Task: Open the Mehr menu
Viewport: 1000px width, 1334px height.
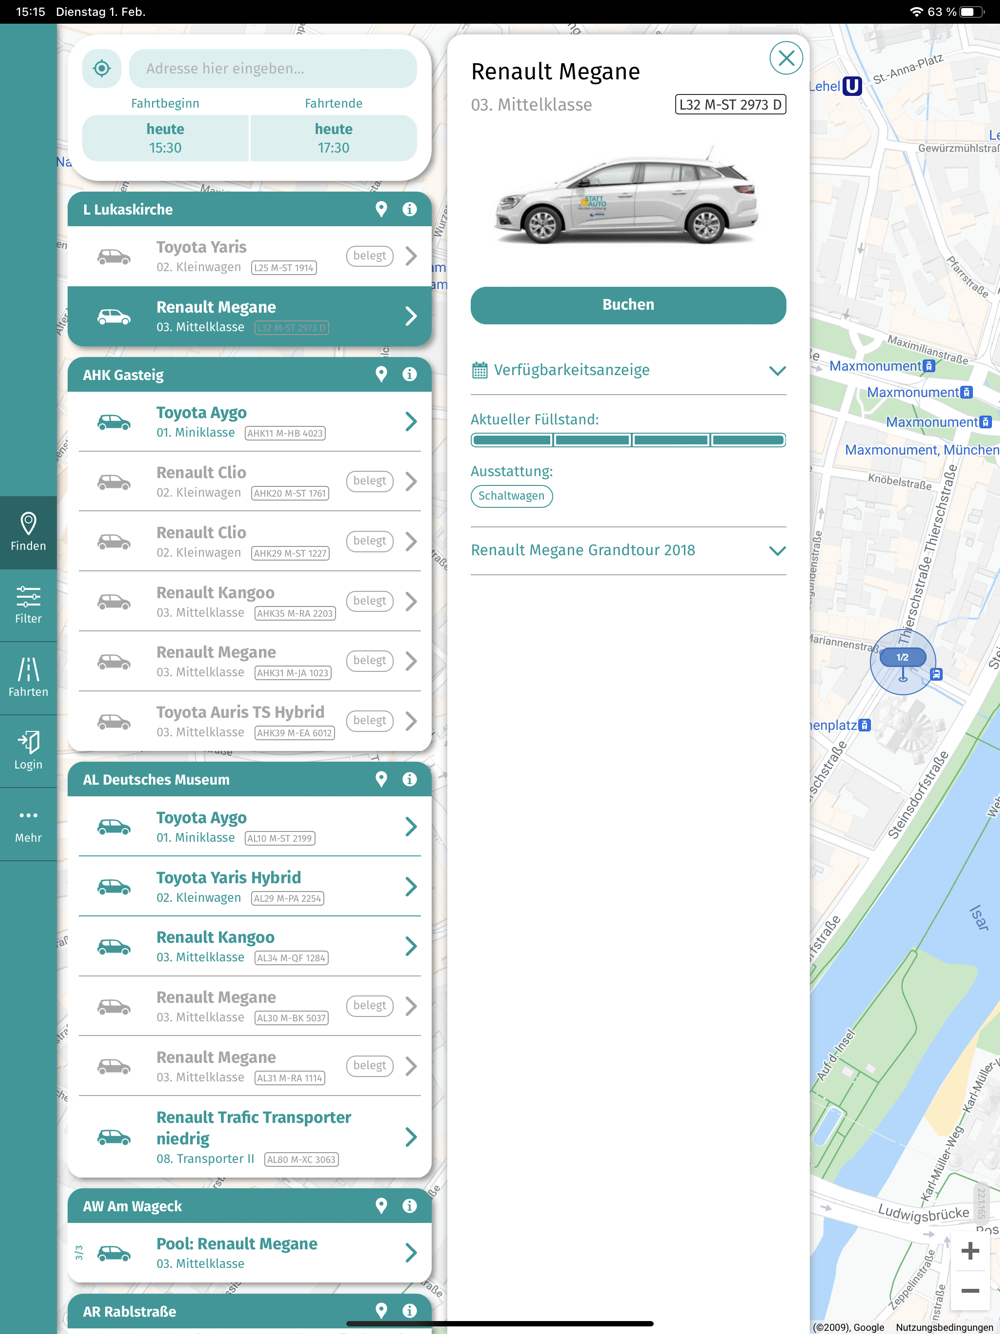Action: (28, 825)
